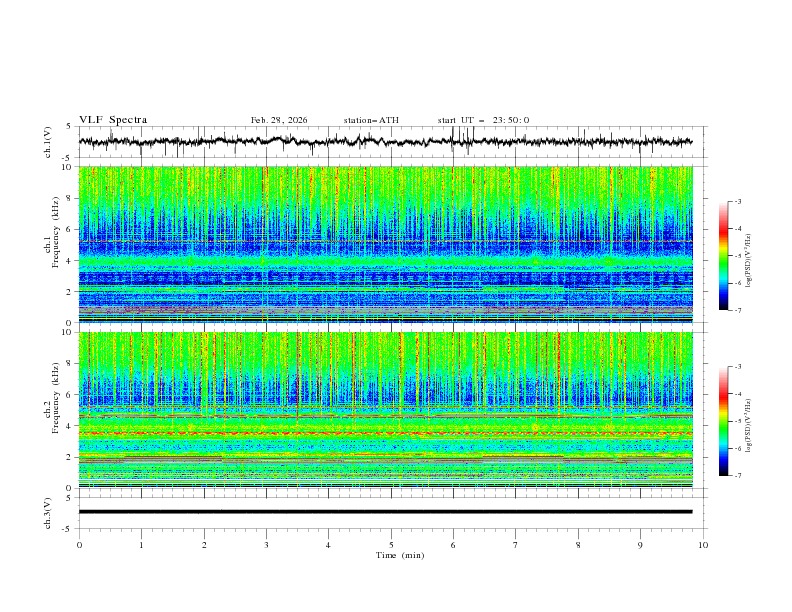The image size is (792, 612).
Task: Click the "2" kHz tick on ch.1 spectrogram
Action: pos(70,292)
